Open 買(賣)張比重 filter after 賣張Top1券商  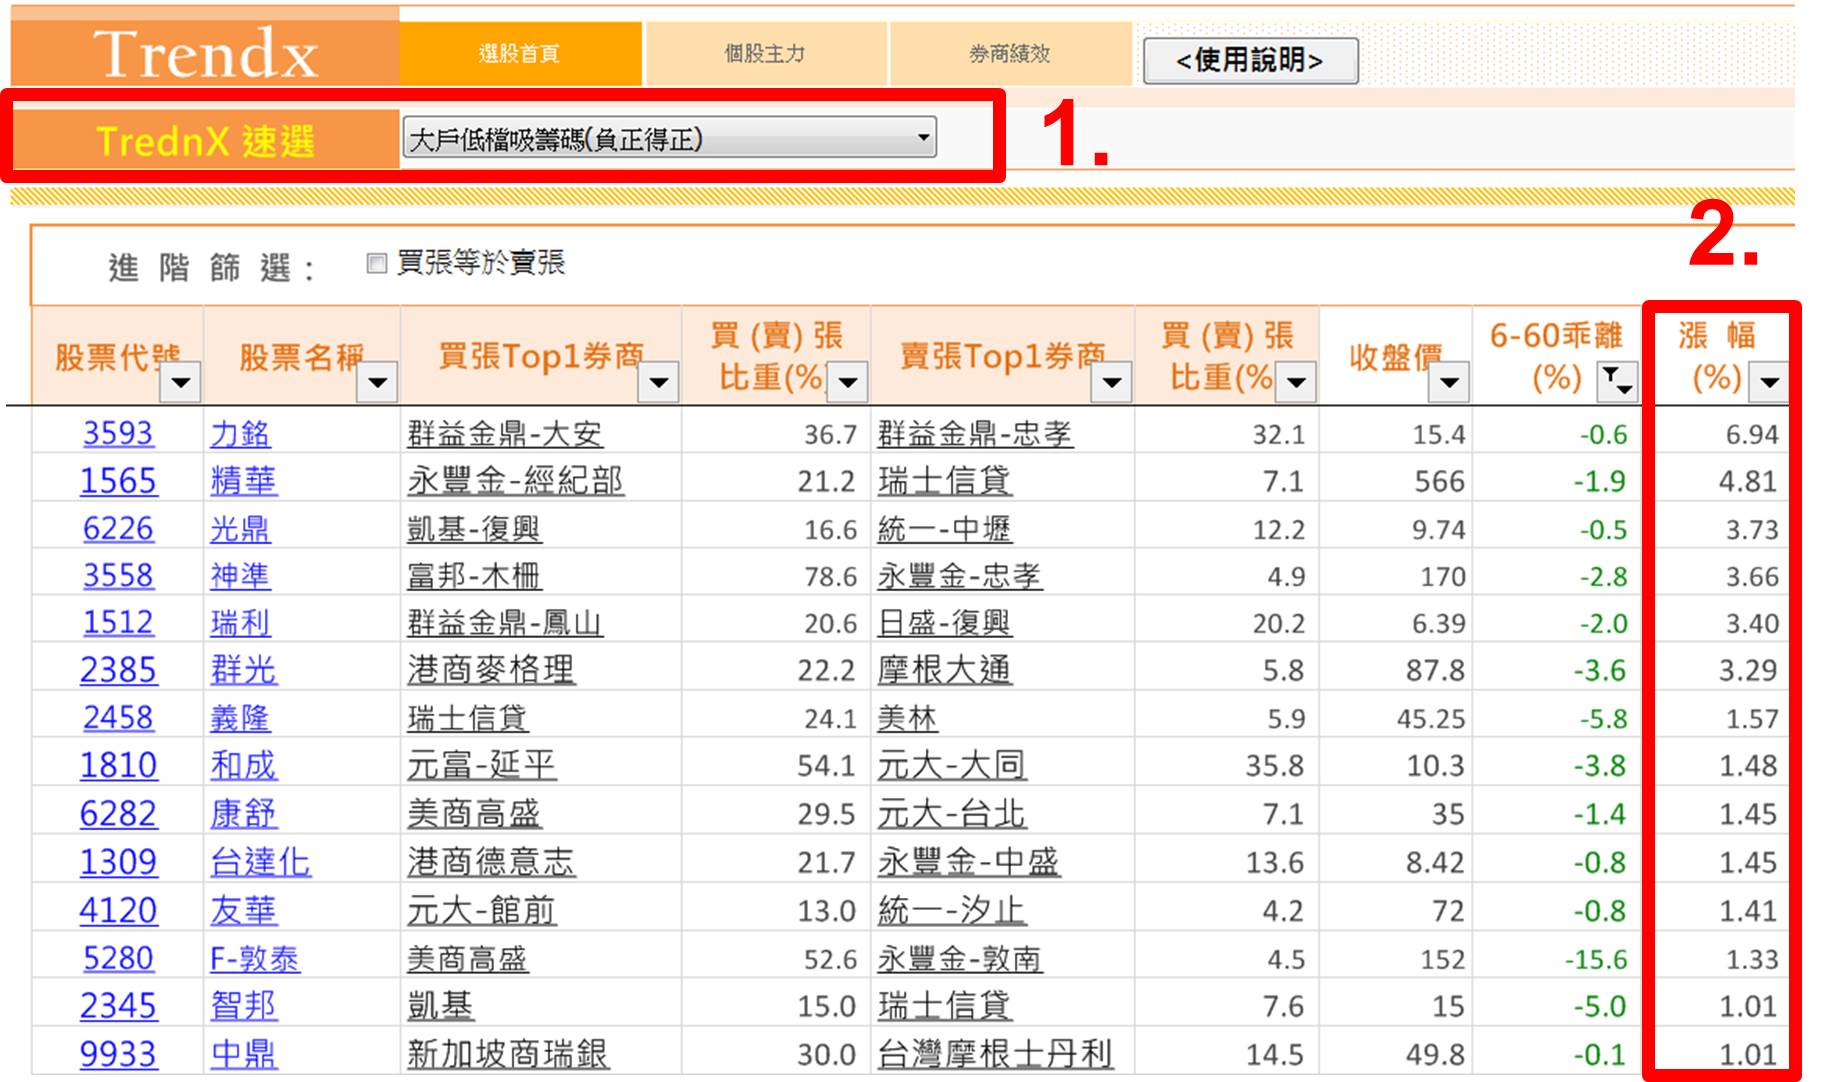tap(1296, 382)
